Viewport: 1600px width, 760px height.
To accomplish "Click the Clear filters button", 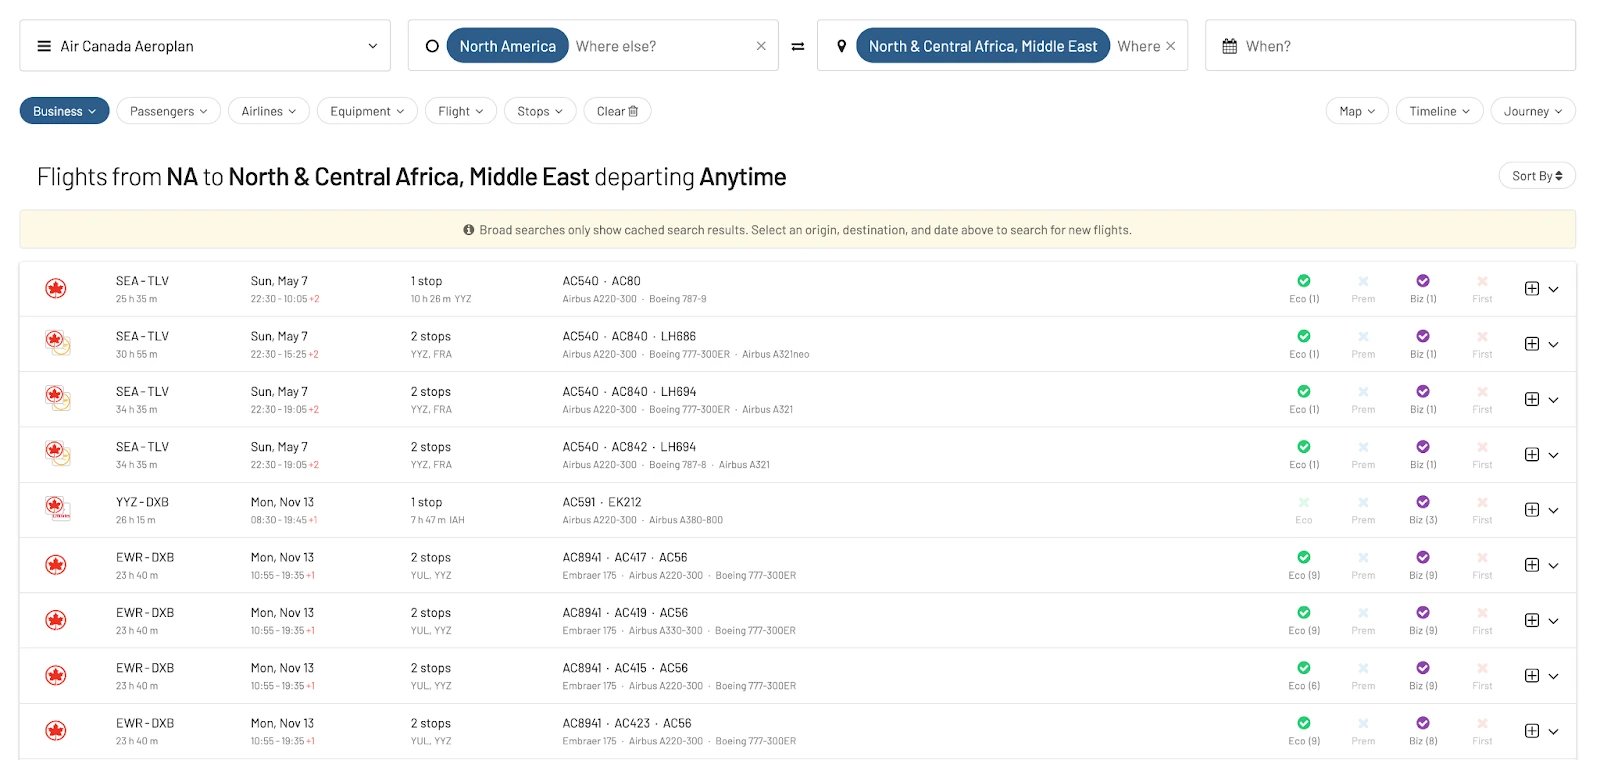I will [617, 111].
